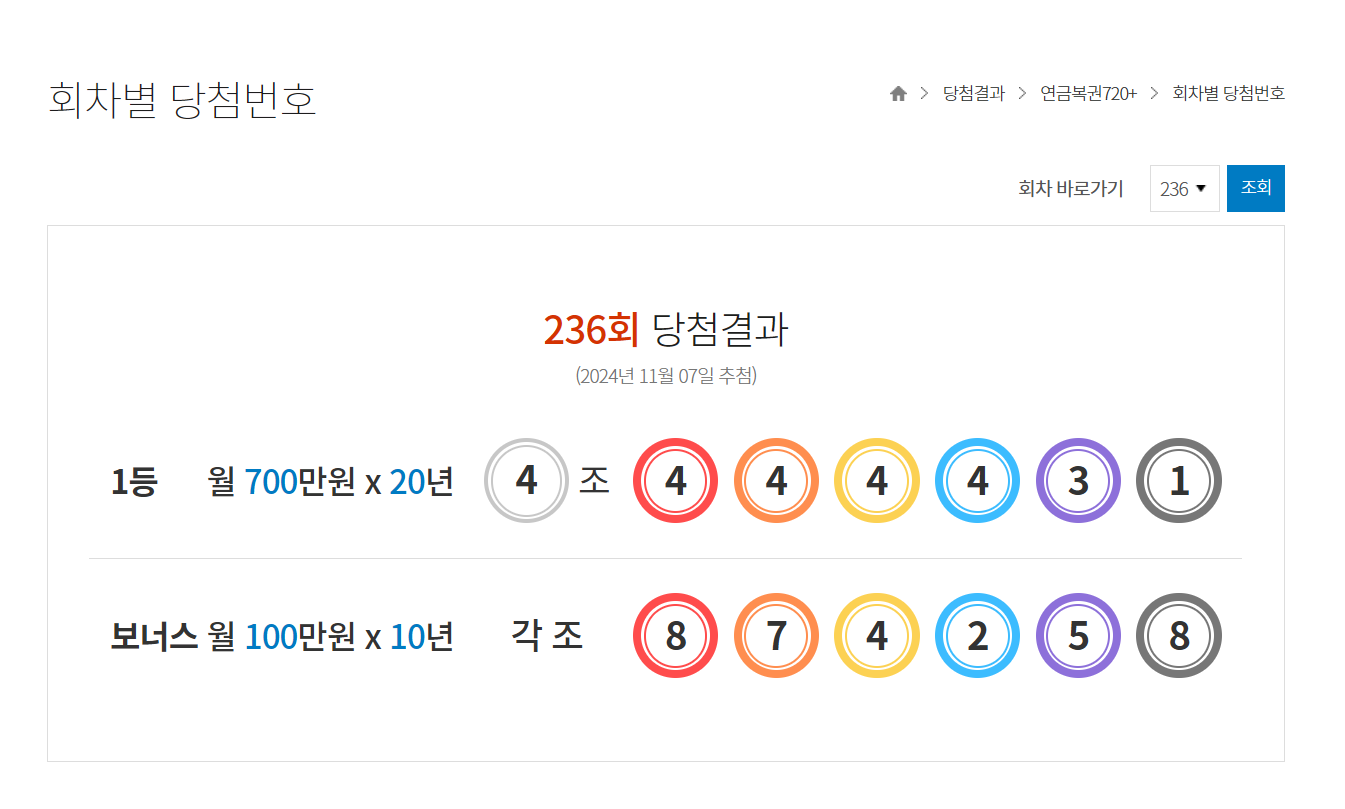Select the blue bonus ball showing 2
Screen dimensions: 1345x809
click(x=978, y=636)
